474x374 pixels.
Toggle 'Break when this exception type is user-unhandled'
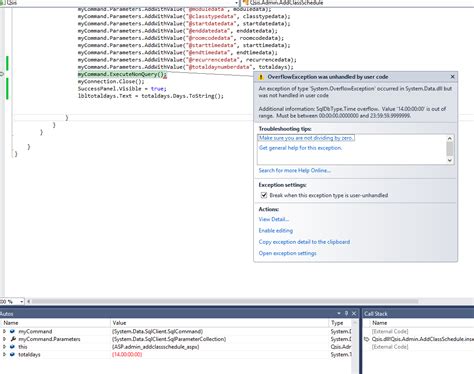pos(264,195)
